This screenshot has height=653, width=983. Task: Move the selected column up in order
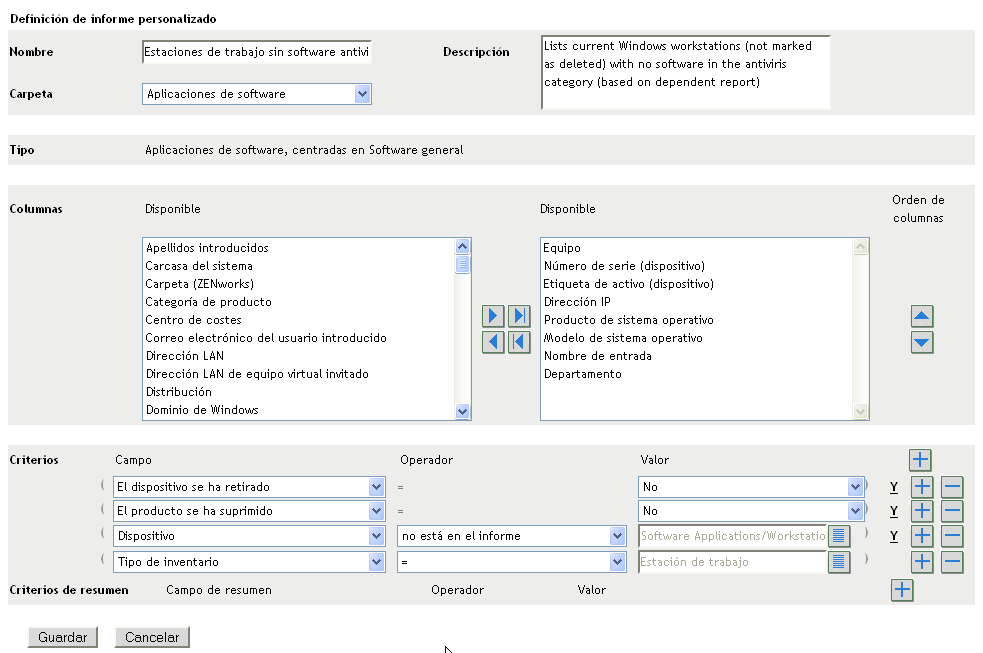tap(922, 317)
